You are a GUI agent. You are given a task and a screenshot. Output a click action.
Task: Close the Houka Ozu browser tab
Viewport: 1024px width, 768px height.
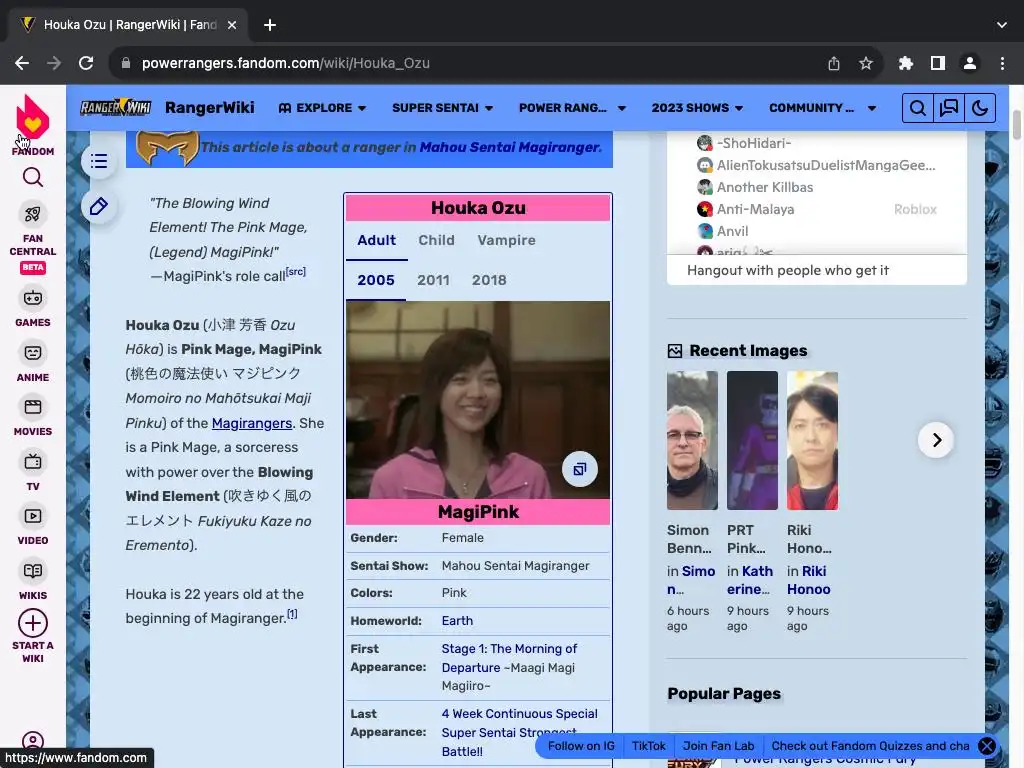click(x=232, y=25)
